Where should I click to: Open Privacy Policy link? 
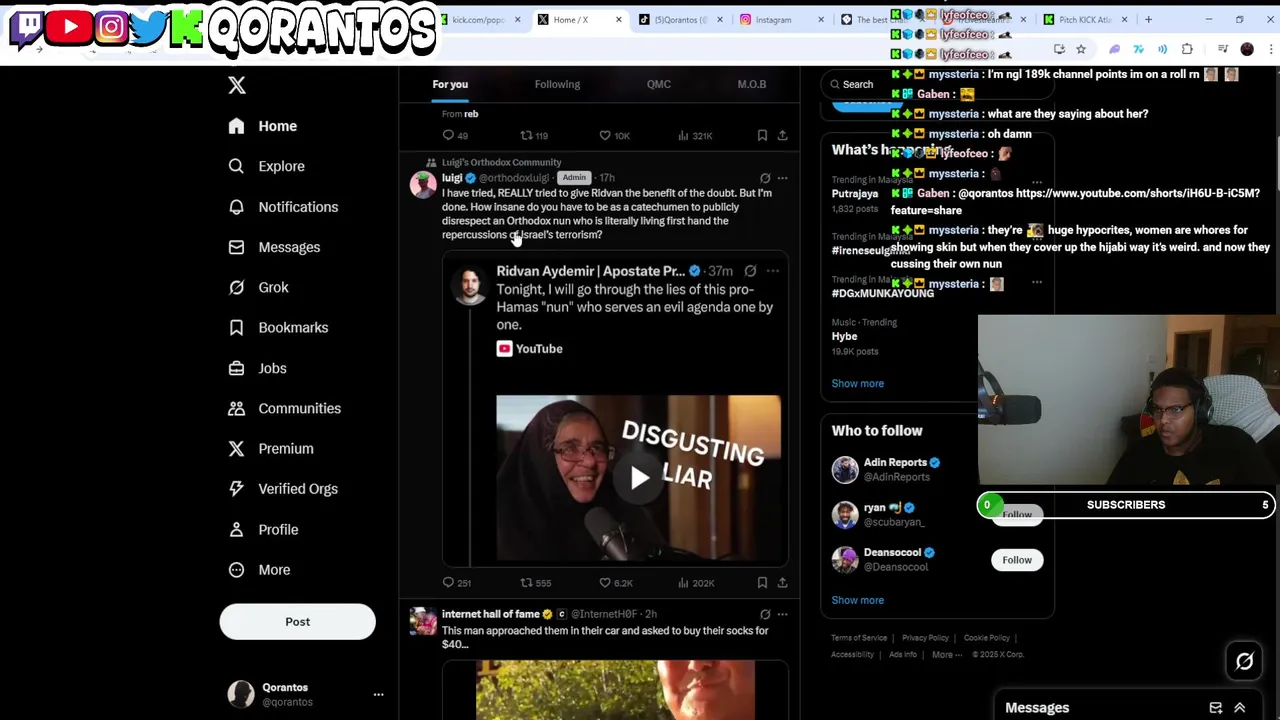[x=925, y=638]
